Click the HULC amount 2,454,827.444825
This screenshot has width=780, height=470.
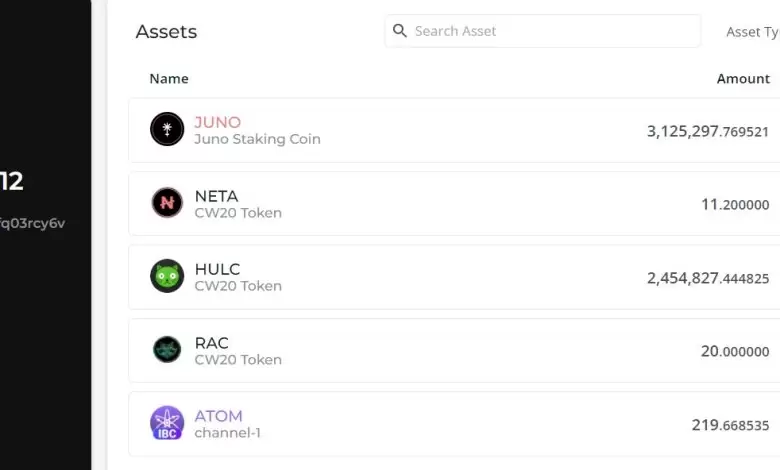(707, 278)
